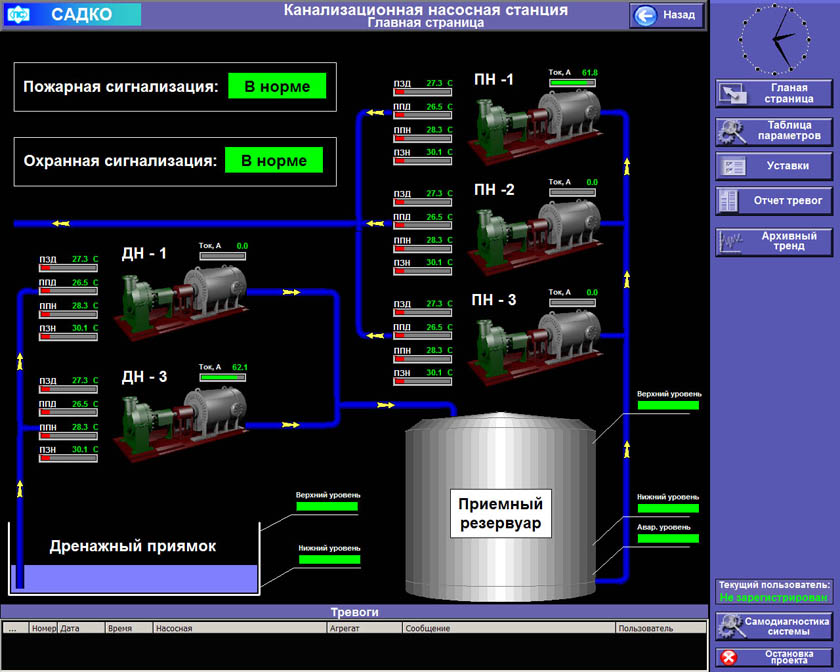Open Гланая страница main page
The image size is (840, 672).
pyautogui.click(x=774, y=93)
